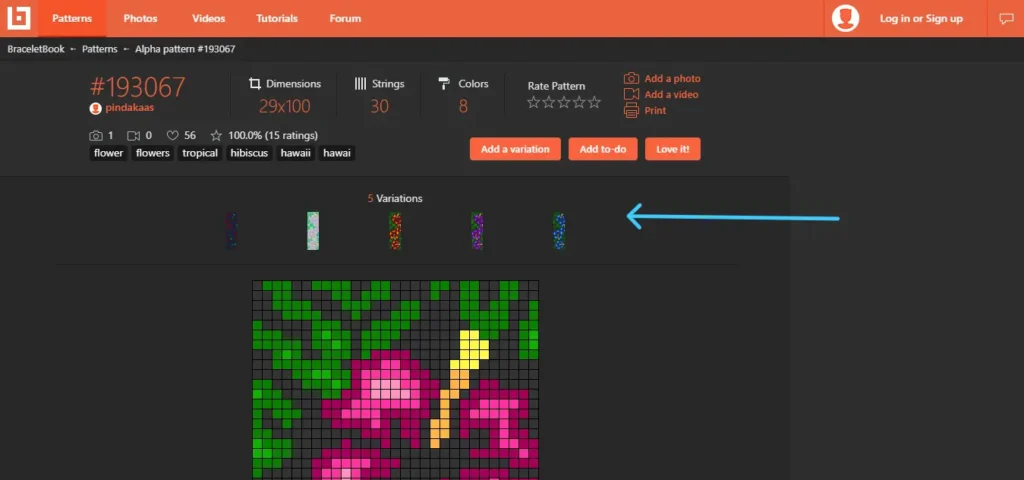Click the printer icon
The height and width of the screenshot is (480, 1024).
click(x=631, y=110)
